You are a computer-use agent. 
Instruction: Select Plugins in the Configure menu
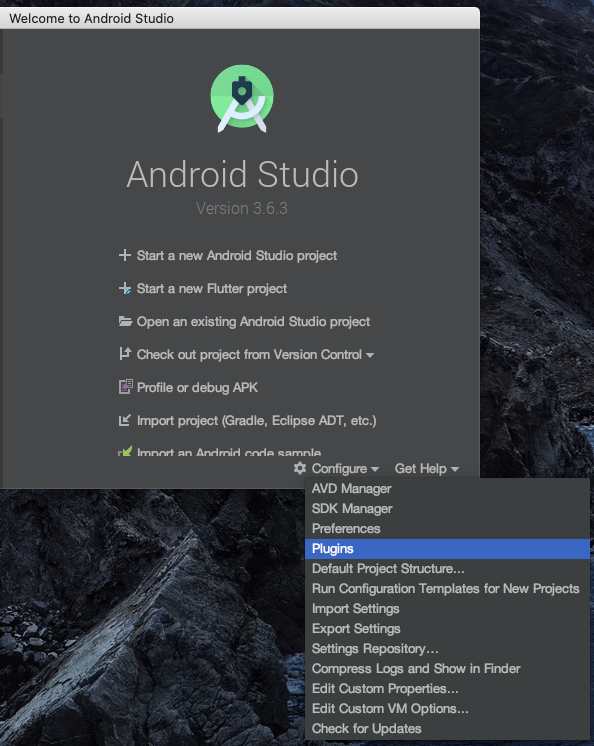click(447, 549)
